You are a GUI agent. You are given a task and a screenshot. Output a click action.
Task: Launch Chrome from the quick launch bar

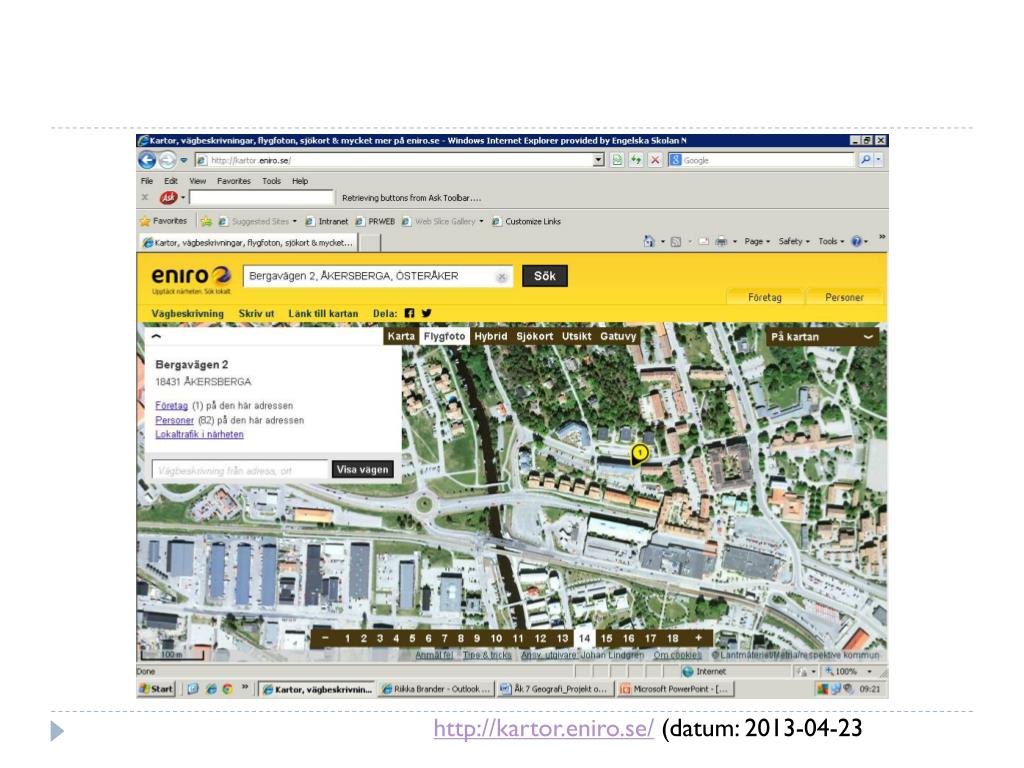click(227, 689)
